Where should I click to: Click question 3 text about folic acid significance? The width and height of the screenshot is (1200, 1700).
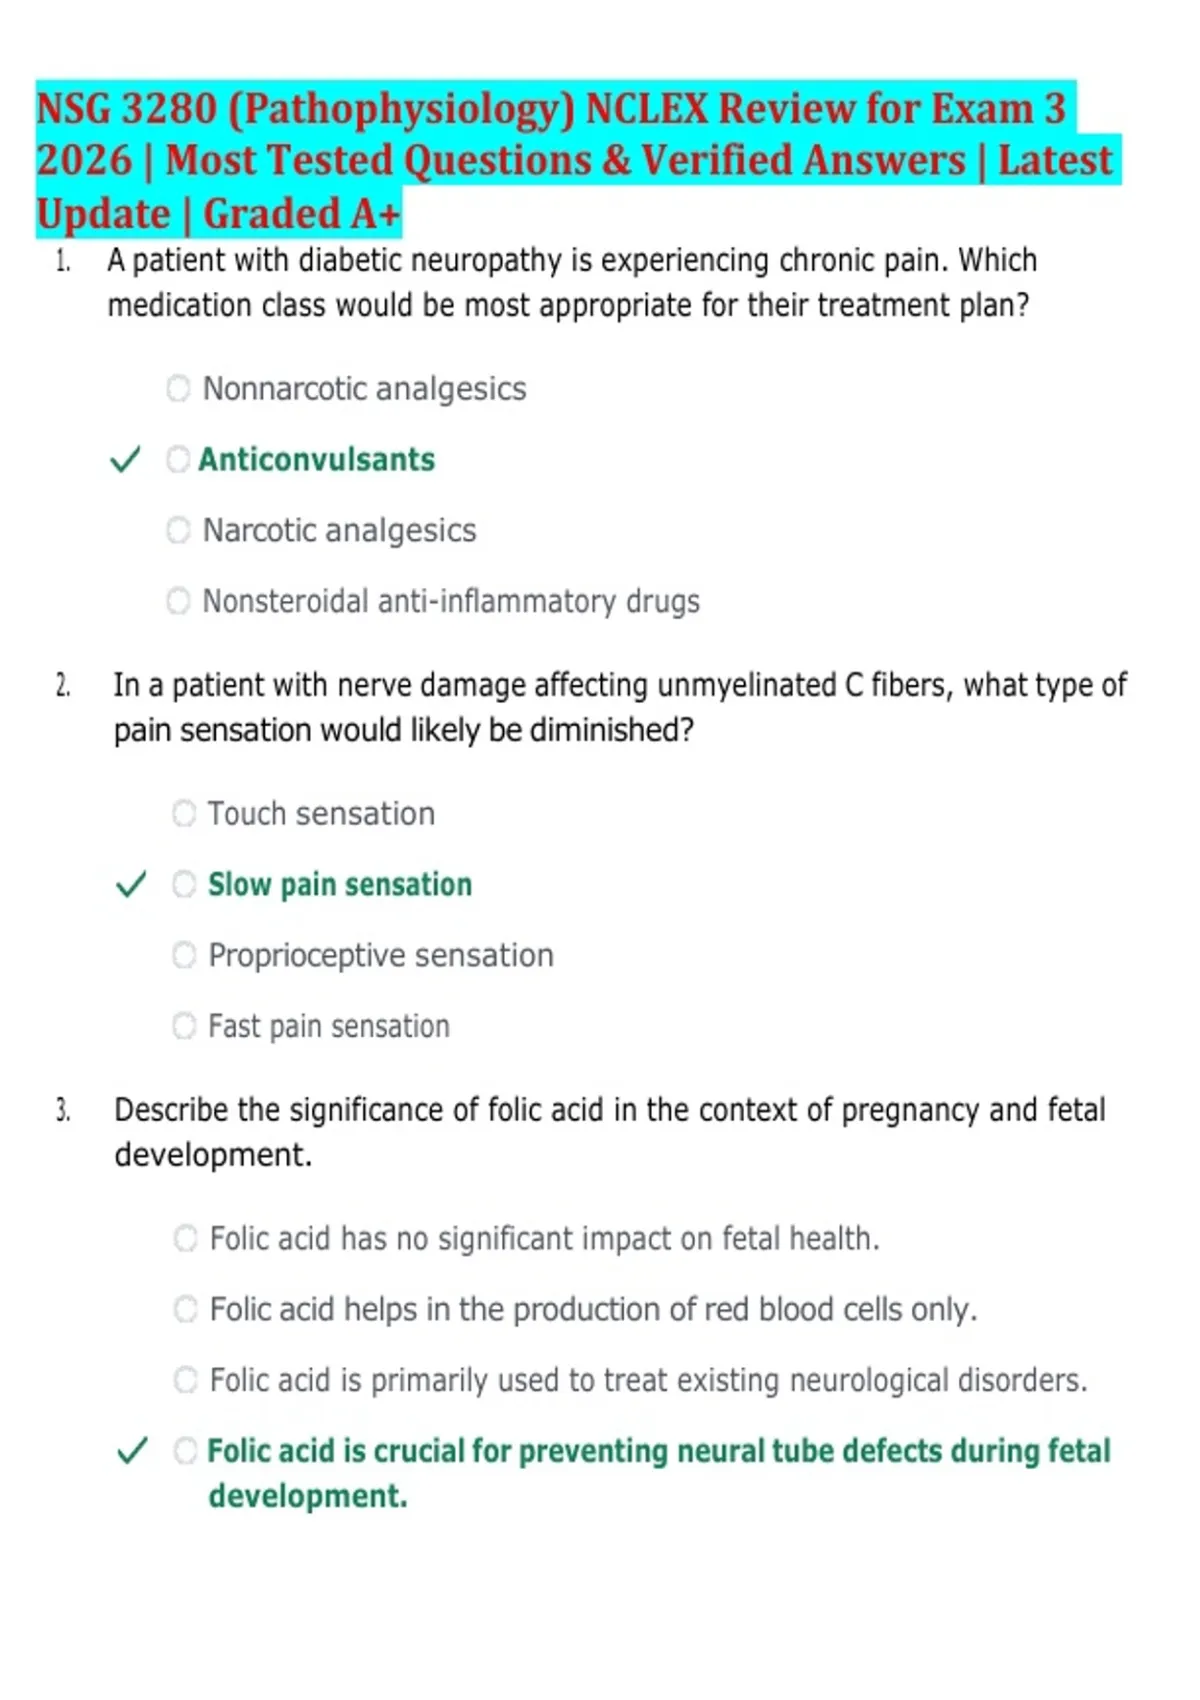tap(610, 1132)
